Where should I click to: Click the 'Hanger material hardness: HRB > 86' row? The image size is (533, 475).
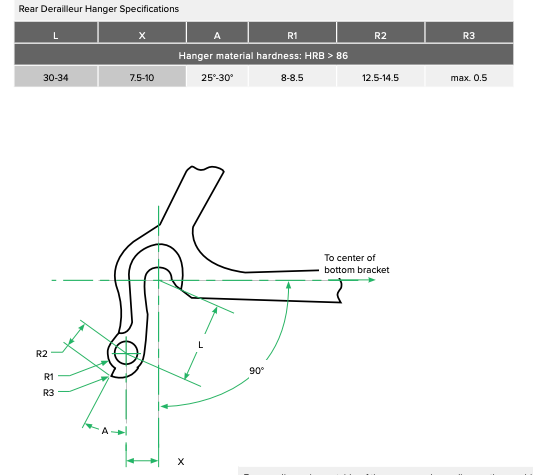click(264, 55)
